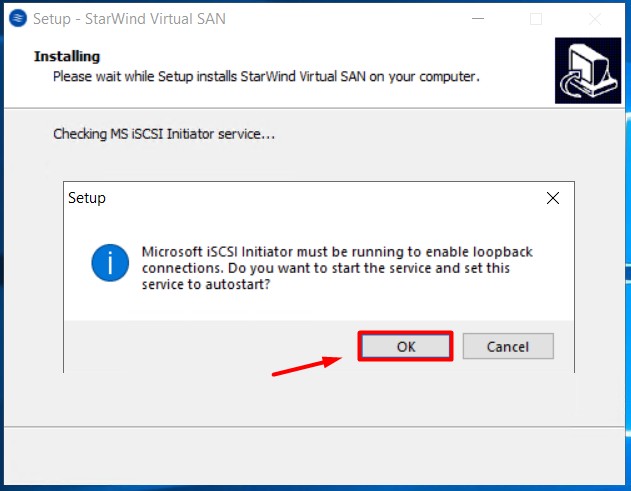Screen dimensions: 631x491
Task: Click the red arrow pointing at OK
Action: pyautogui.click(x=306, y=365)
